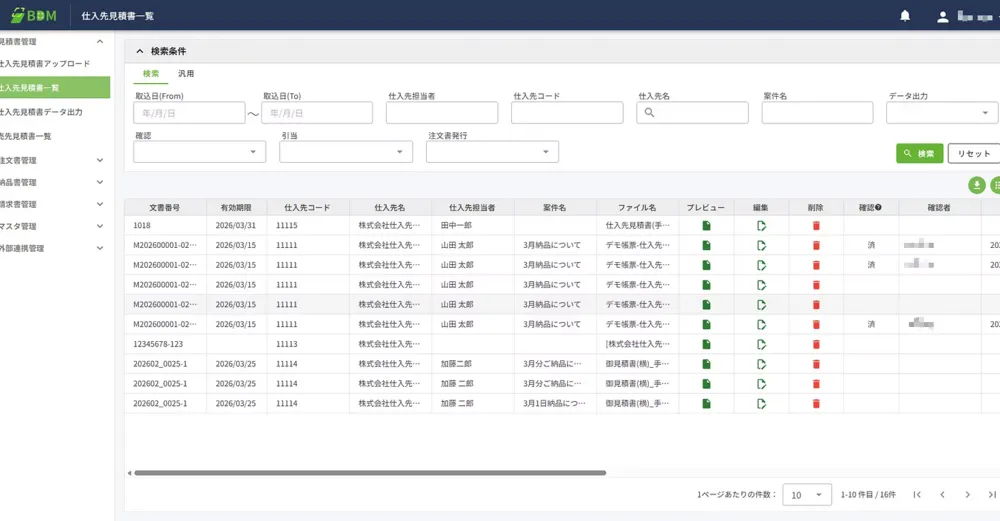Preview document 12345678-123
1000x521 pixels.
[706, 344]
